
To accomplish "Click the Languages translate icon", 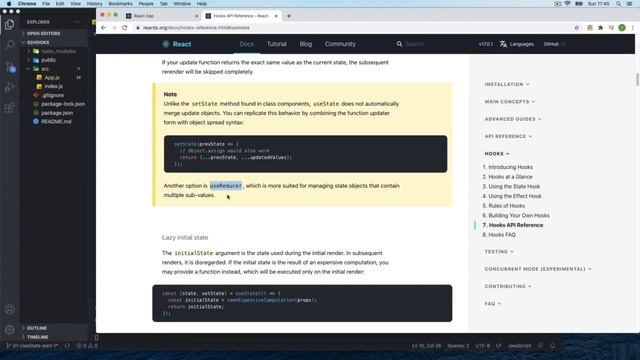I will pyautogui.click(x=503, y=44).
